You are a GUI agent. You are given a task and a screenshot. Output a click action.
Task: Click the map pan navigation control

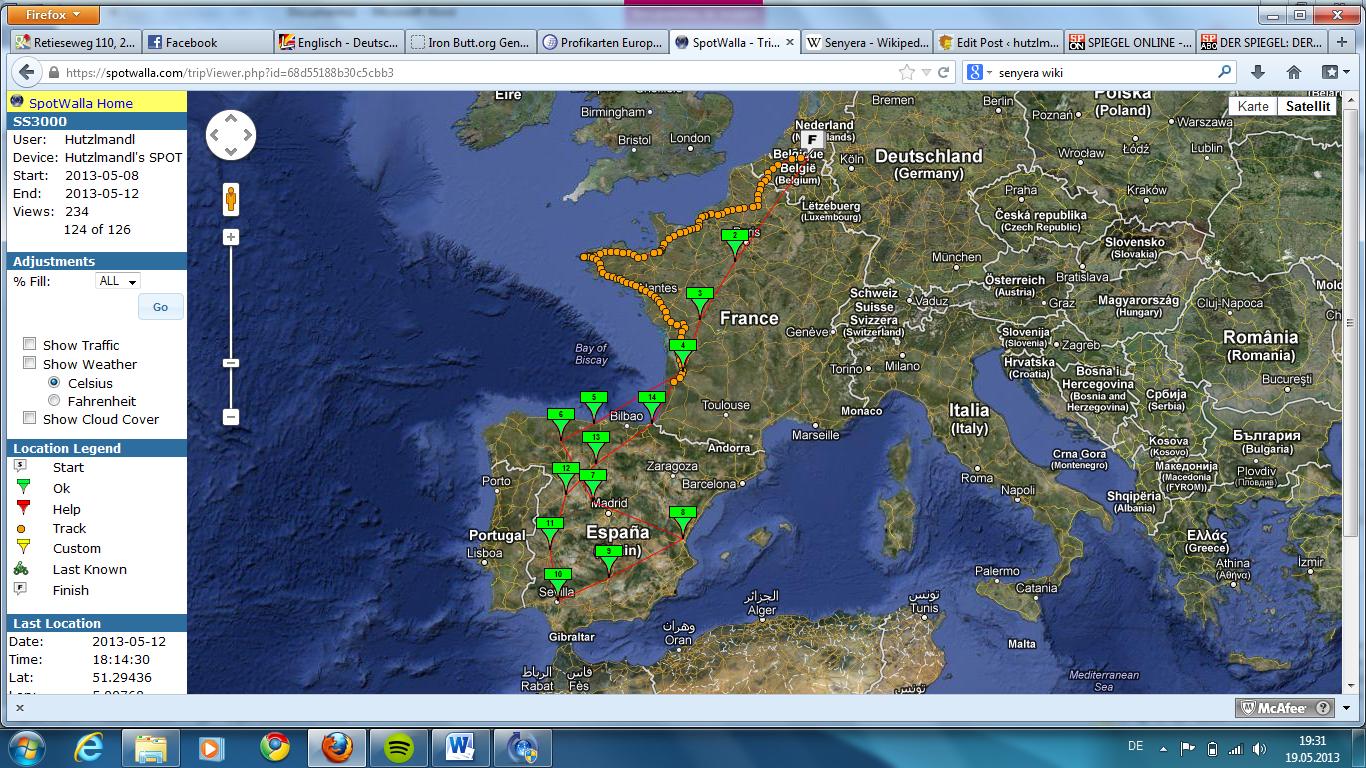[x=231, y=135]
